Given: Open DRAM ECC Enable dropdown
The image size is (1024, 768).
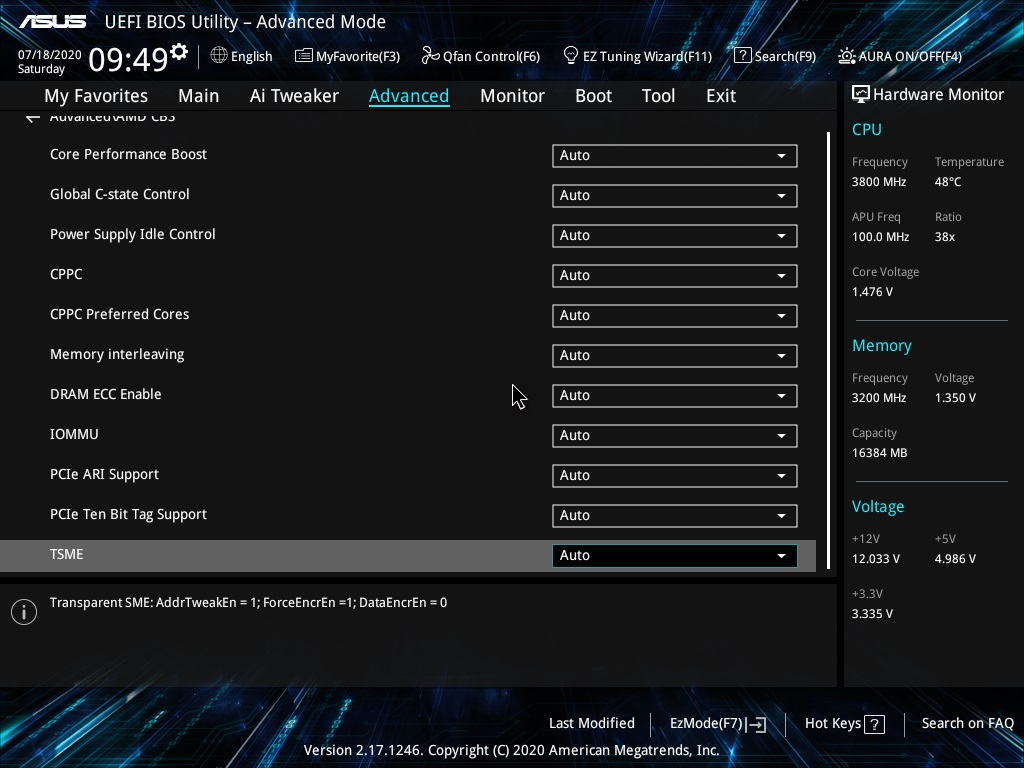Looking at the screenshot, I should pyautogui.click(x=675, y=396).
